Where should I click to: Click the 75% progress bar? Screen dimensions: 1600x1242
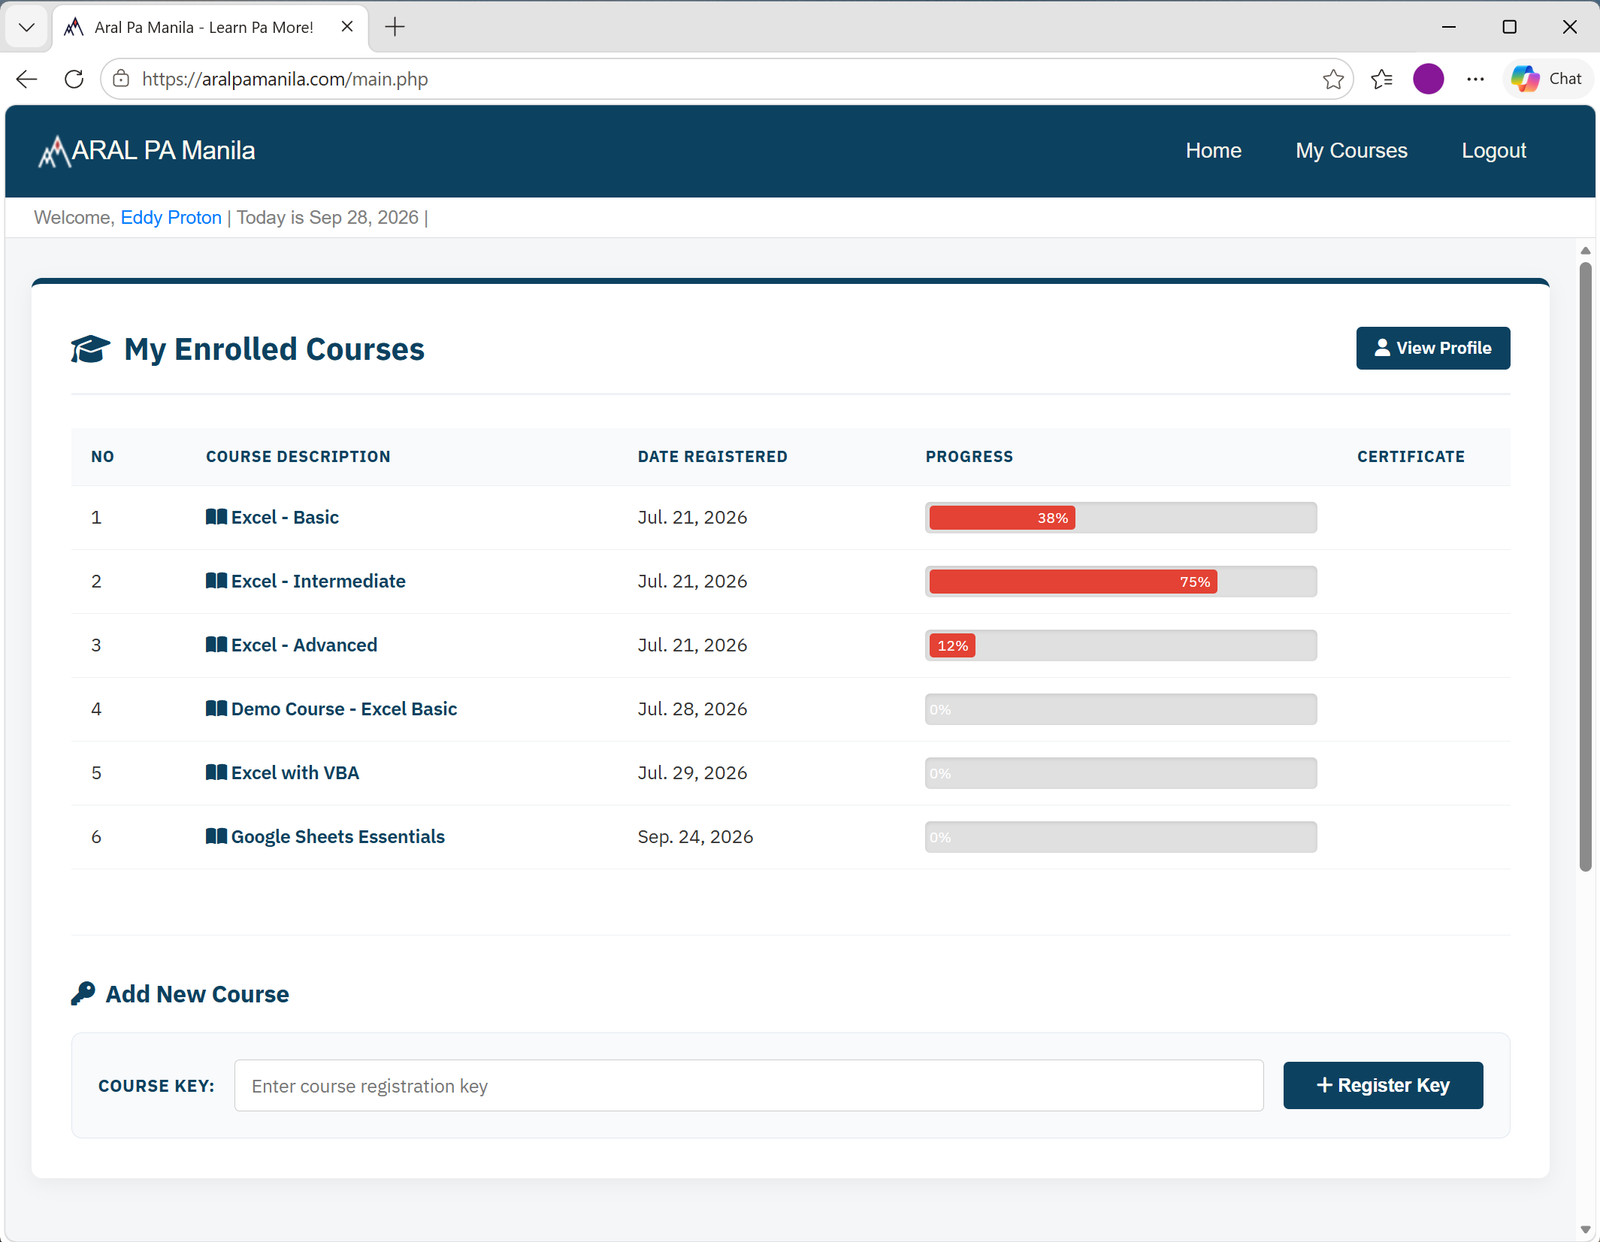pyautogui.click(x=1121, y=581)
